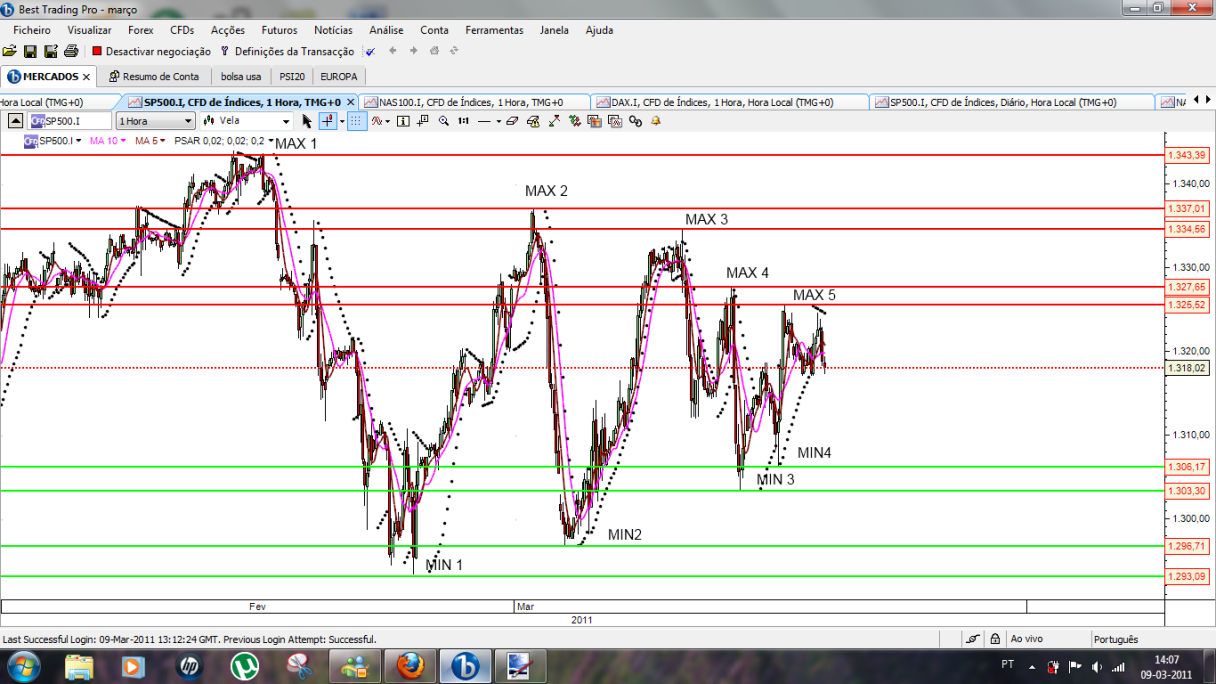
Task: Click the alert bell icon
Action: coord(656,121)
